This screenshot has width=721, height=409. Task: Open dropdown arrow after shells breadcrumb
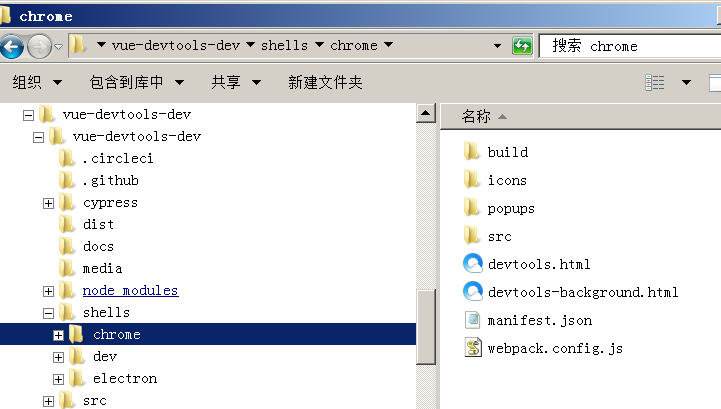tap(319, 45)
